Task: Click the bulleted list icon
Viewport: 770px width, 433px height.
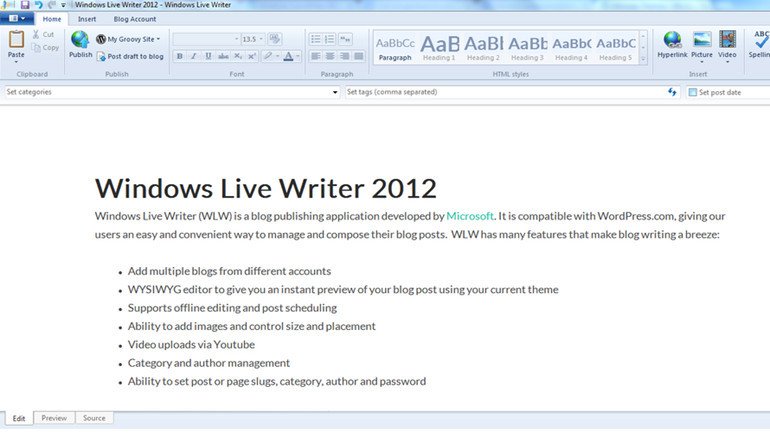Action: pos(315,39)
